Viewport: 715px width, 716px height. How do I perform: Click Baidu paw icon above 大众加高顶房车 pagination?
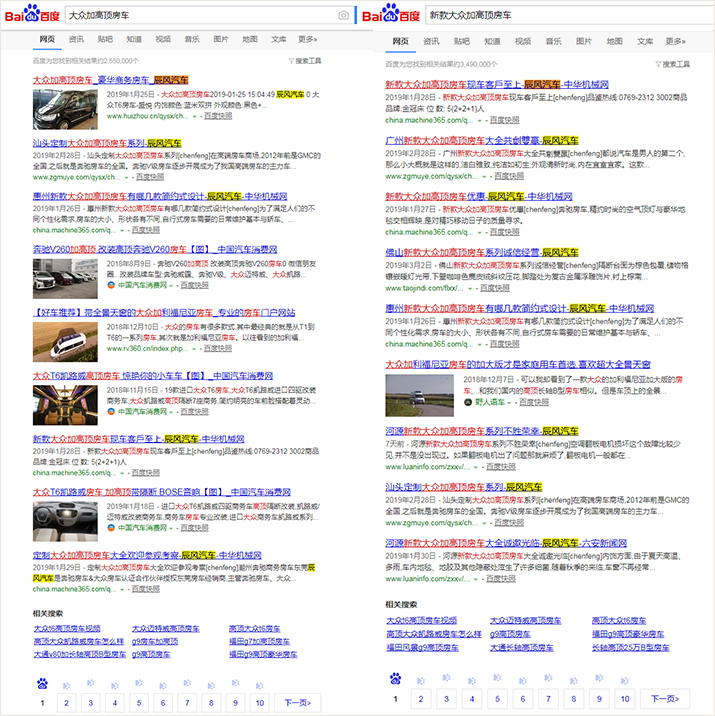pos(42,684)
